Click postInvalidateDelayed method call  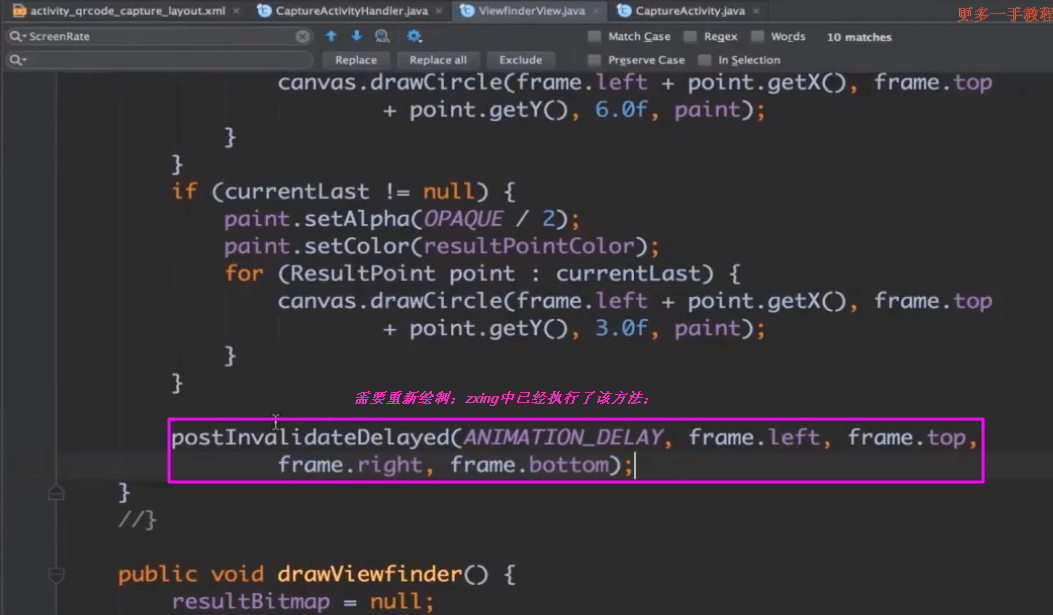tap(311, 438)
